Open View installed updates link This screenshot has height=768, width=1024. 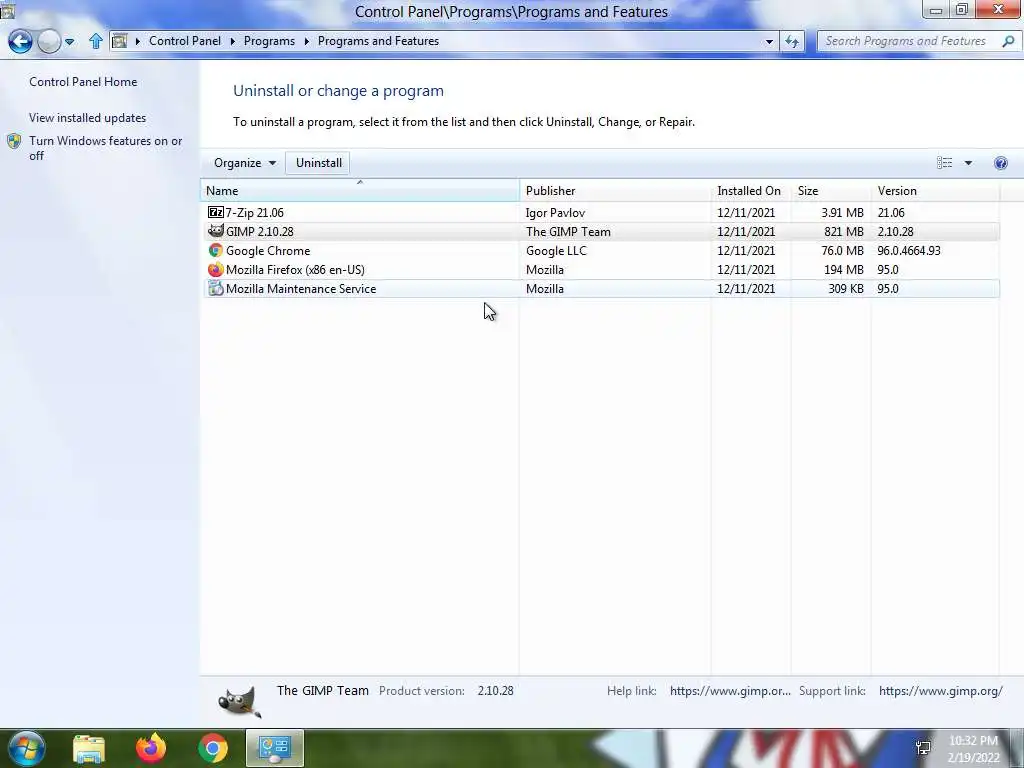pyautogui.click(x=88, y=118)
